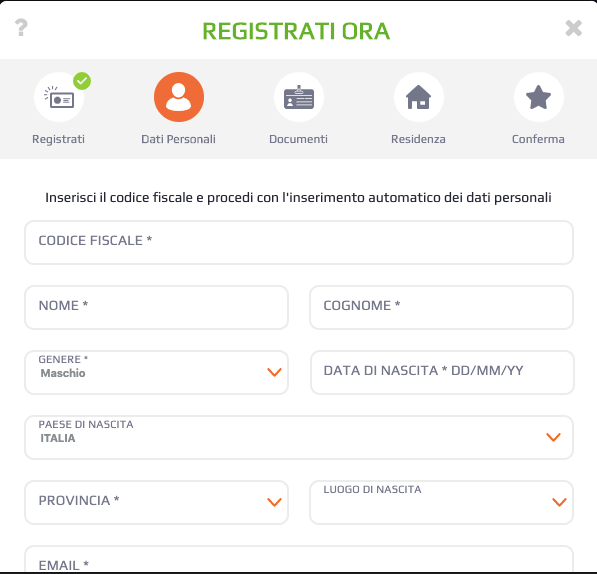Expand the Paese di Nascita dropdown
Screen dimensions: 597x574
point(299,437)
